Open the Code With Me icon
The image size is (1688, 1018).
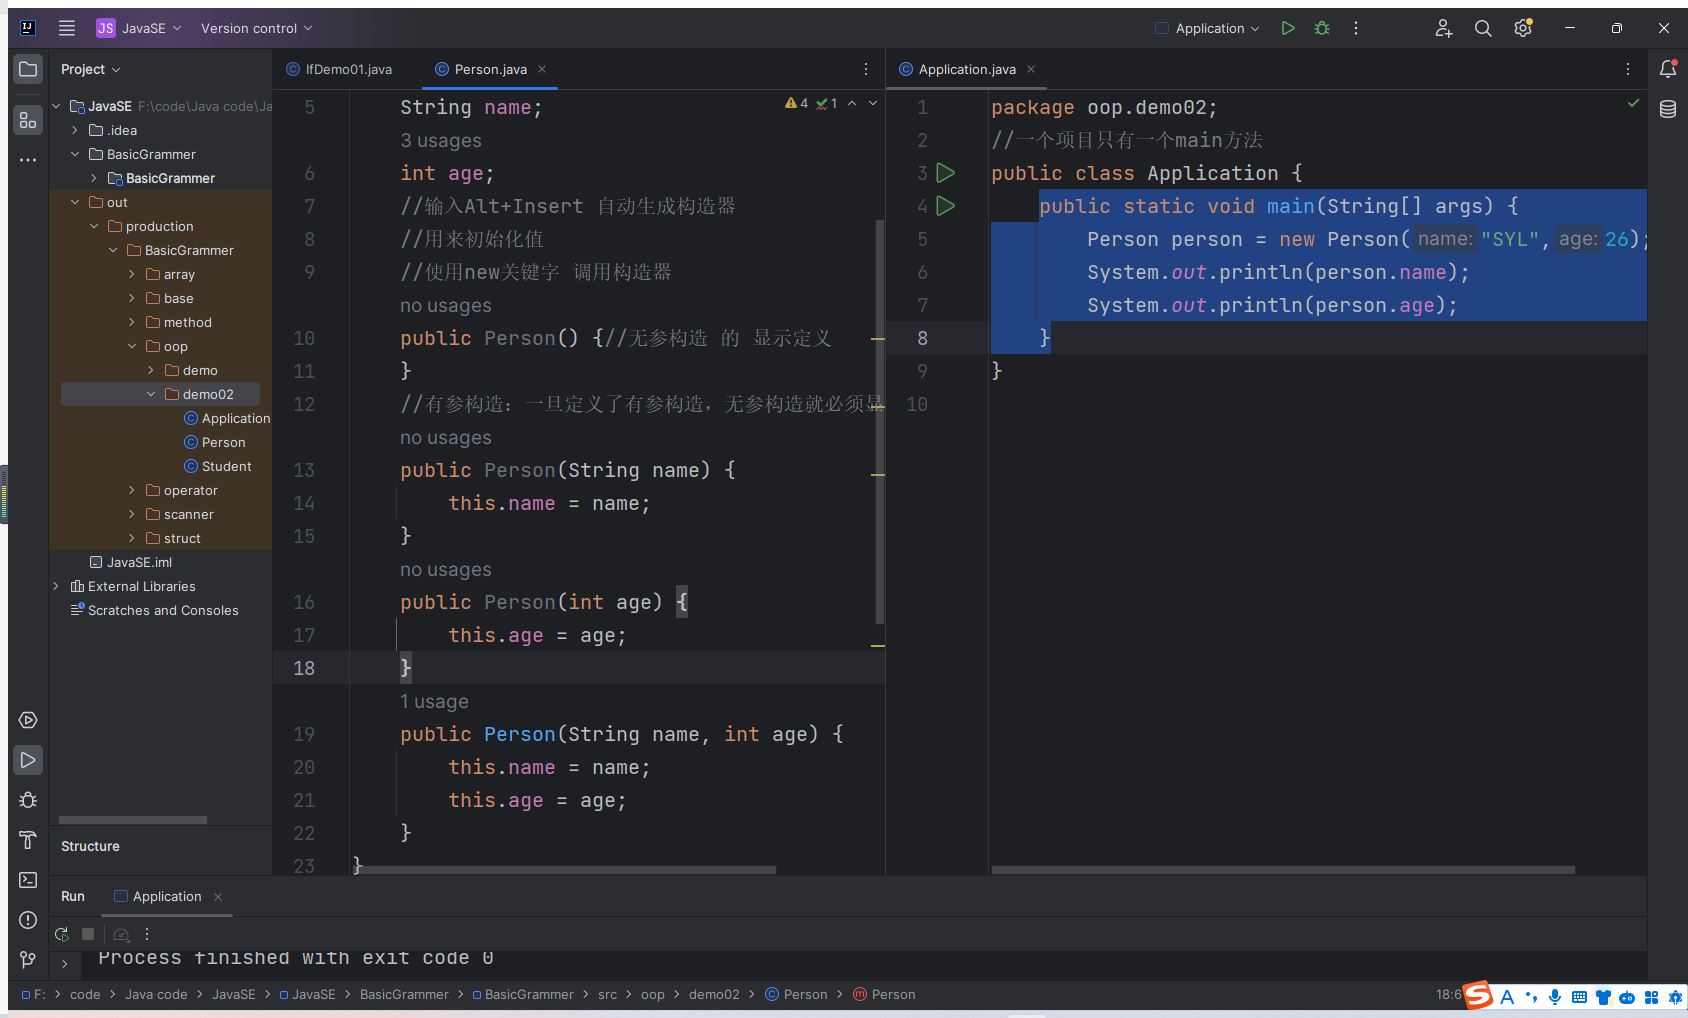point(1443,28)
